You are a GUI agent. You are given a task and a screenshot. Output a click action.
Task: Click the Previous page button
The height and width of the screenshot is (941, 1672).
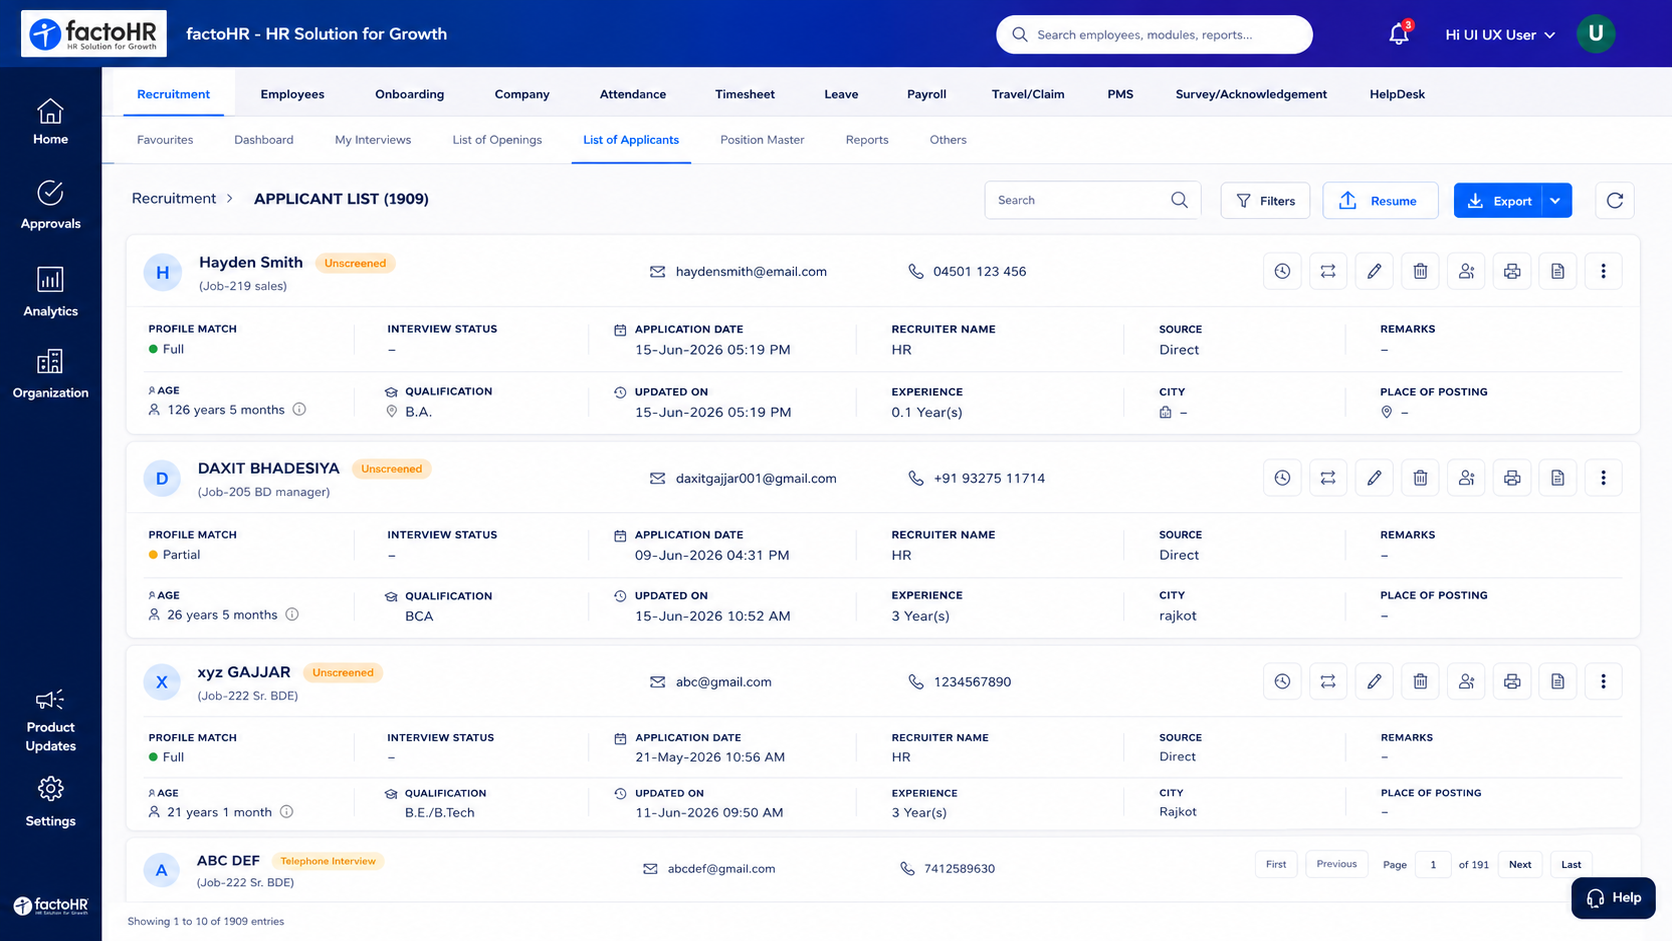point(1336,864)
